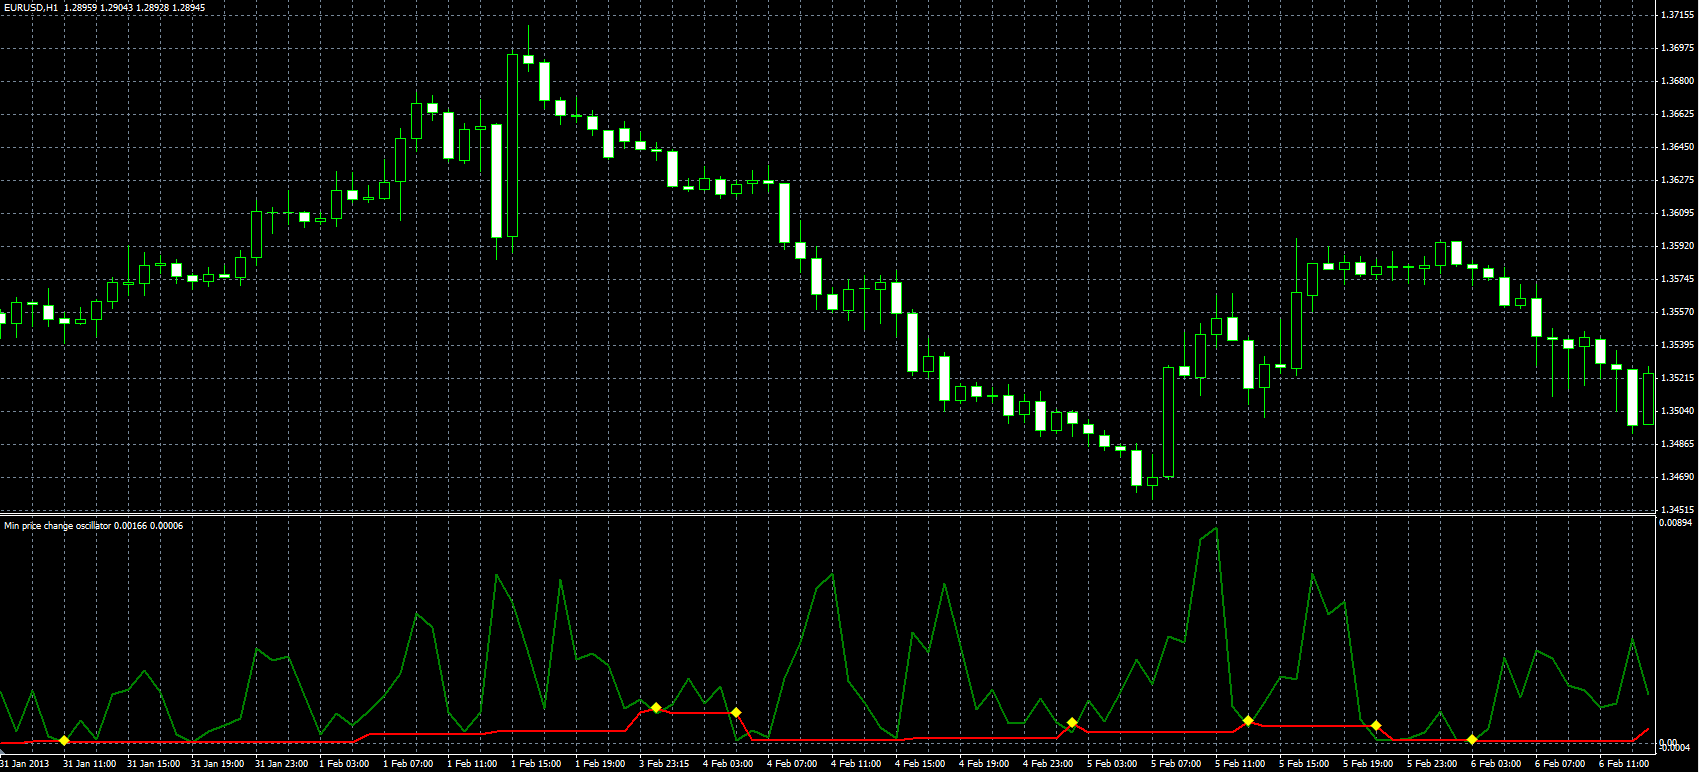Click the '4 Feb 11:00' time axis label
Image resolution: width=1699 pixels, height=772 pixels.
click(x=856, y=764)
